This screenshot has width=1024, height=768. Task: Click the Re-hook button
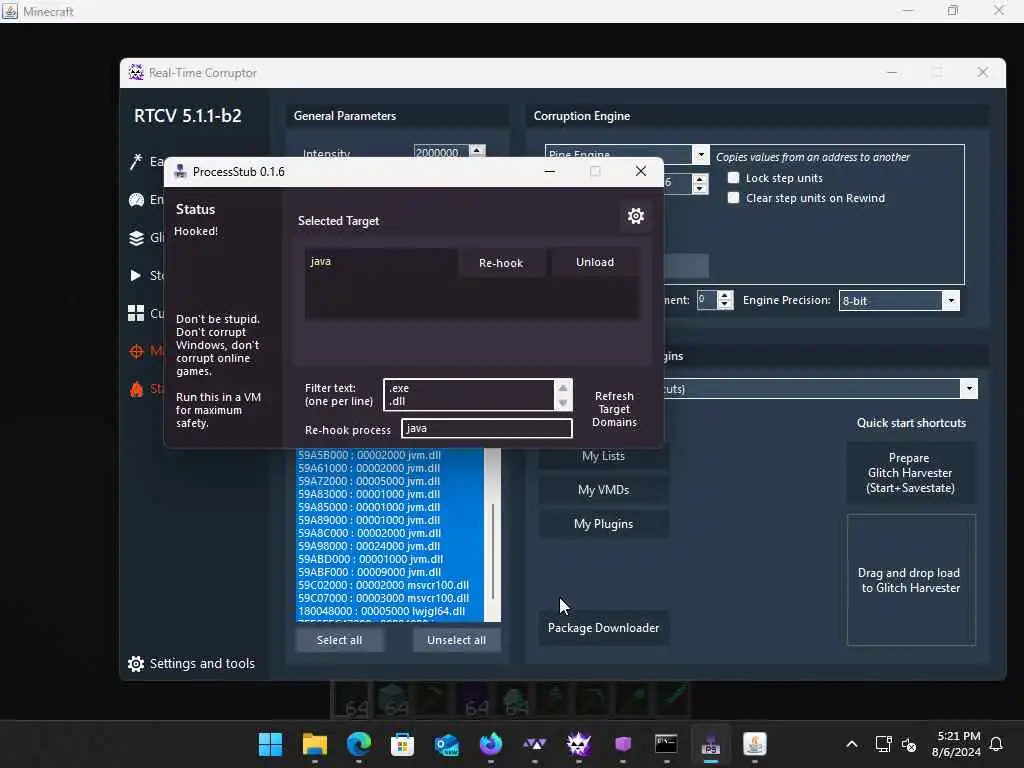pyautogui.click(x=501, y=263)
